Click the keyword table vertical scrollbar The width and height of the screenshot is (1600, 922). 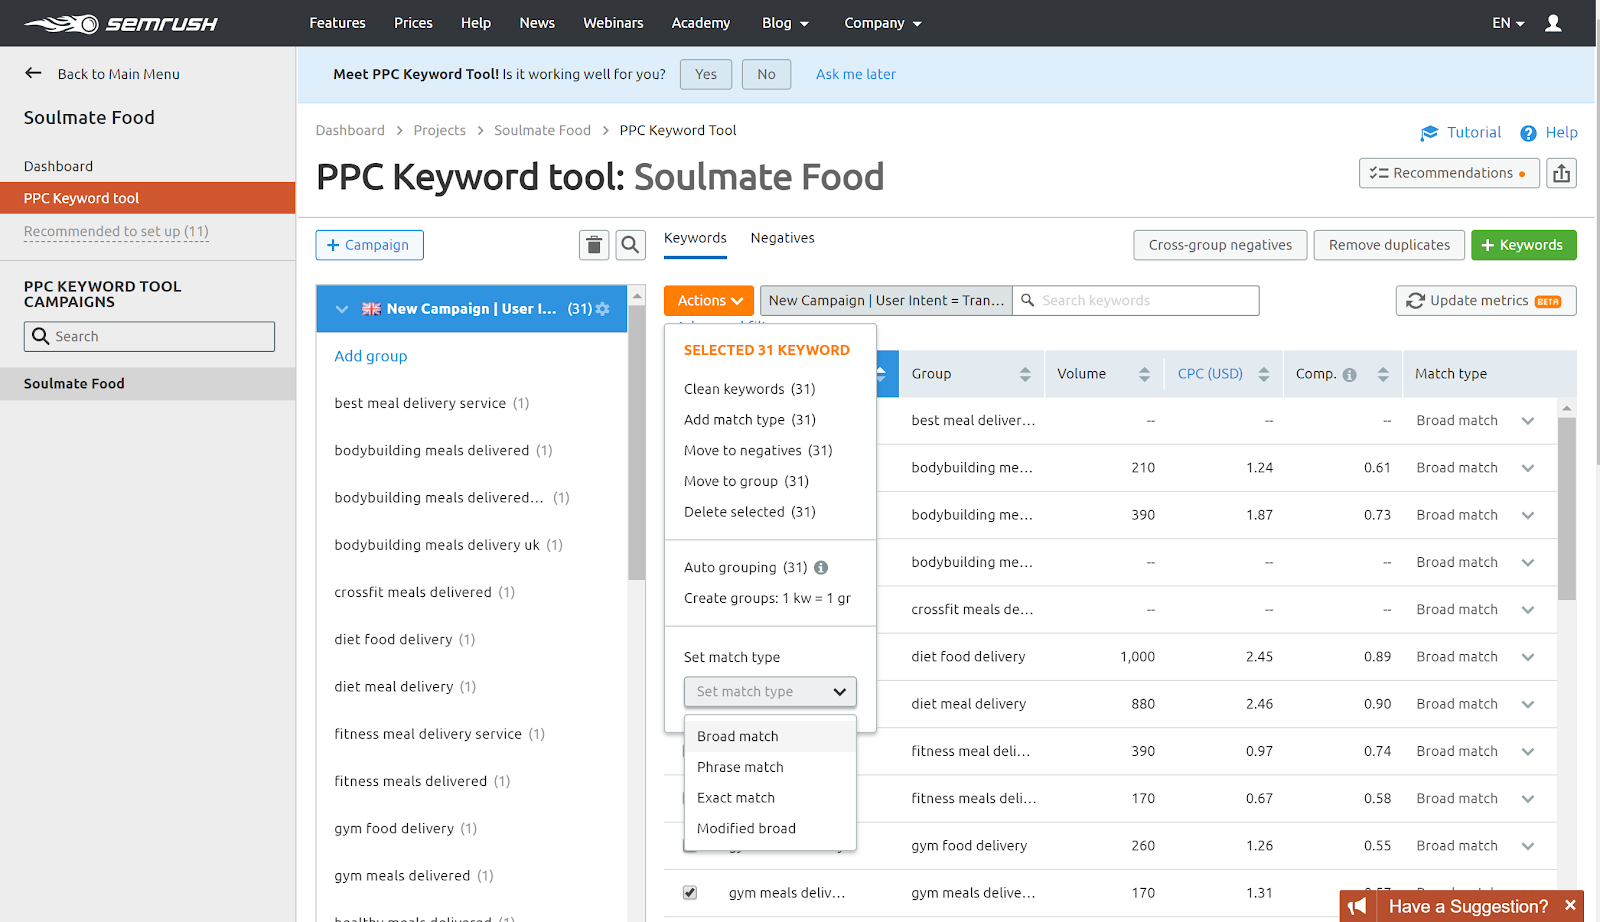(x=1567, y=508)
